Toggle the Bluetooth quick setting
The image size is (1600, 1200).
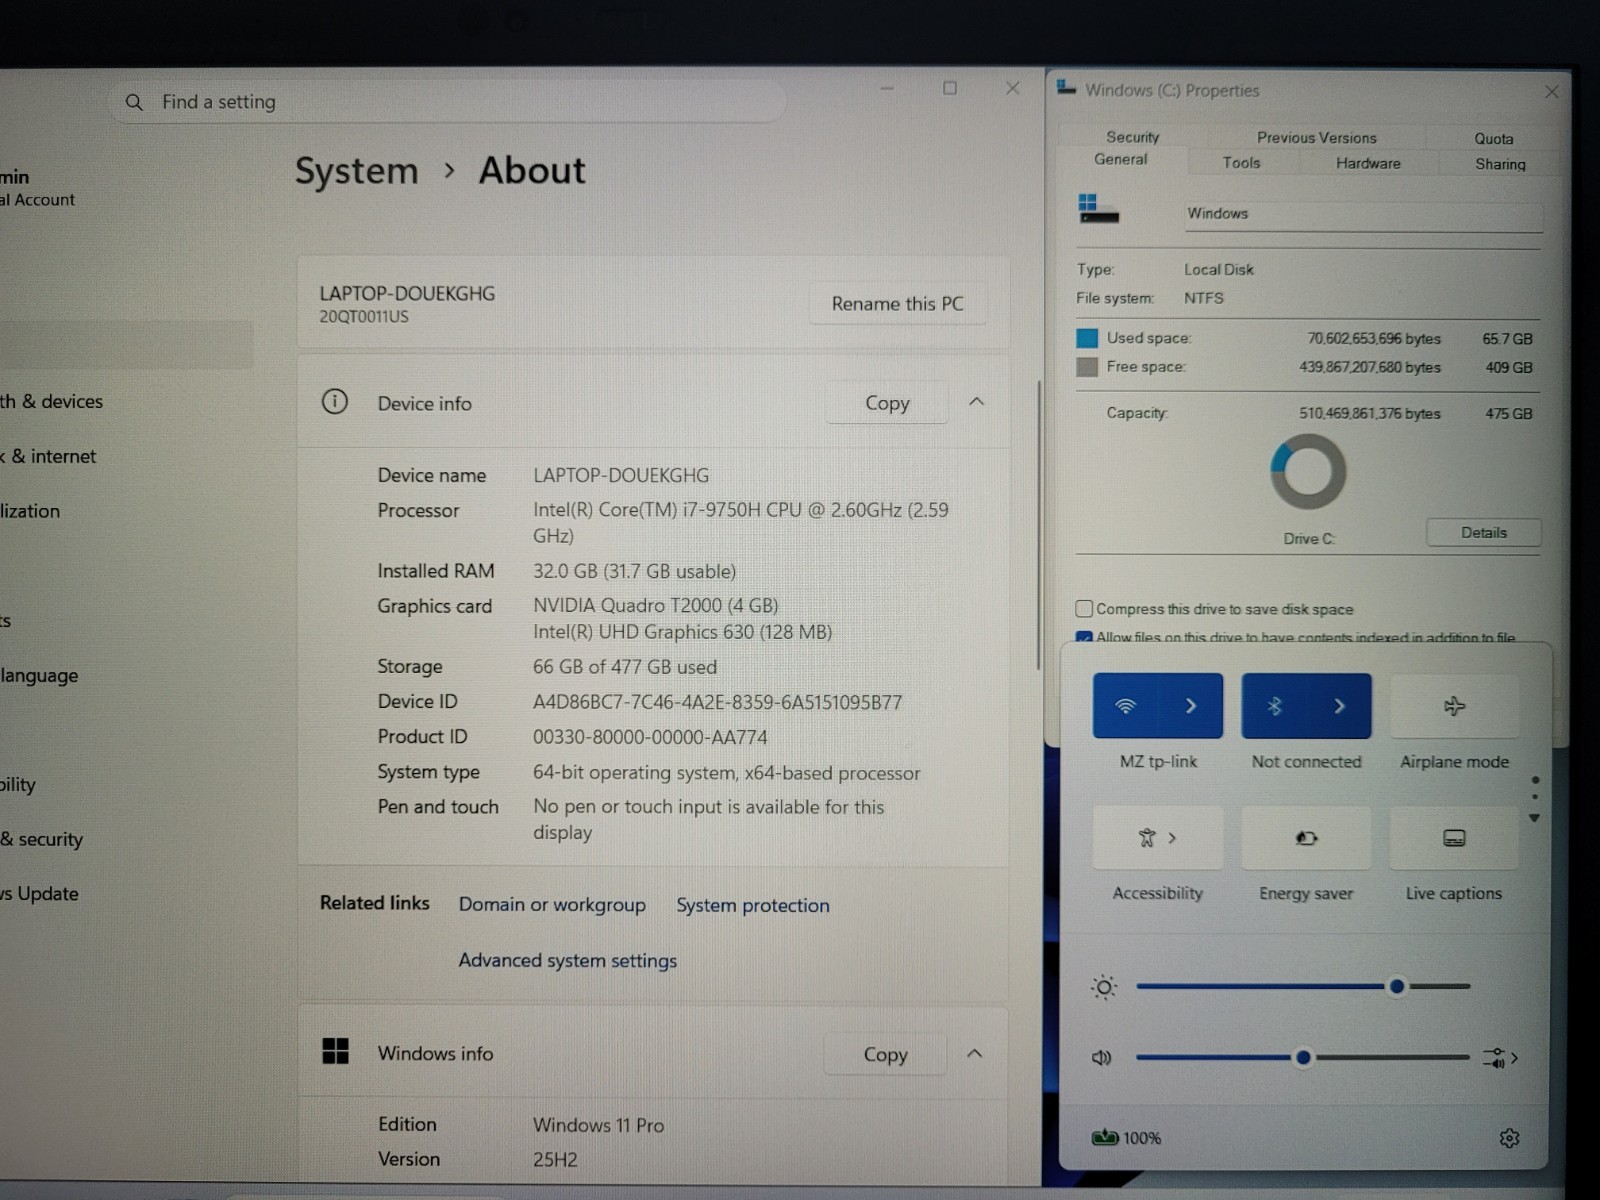(x=1274, y=706)
